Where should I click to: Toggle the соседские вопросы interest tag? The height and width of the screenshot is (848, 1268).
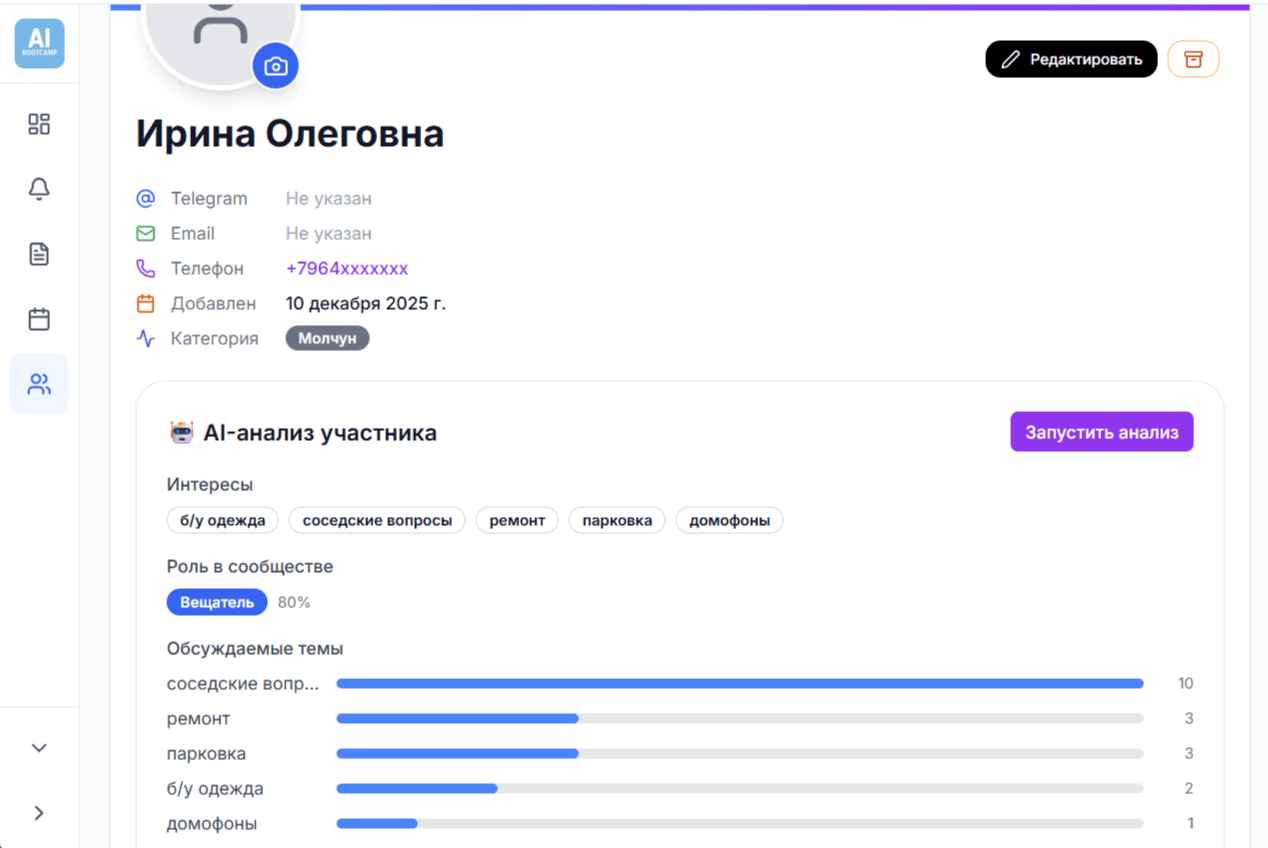click(377, 520)
